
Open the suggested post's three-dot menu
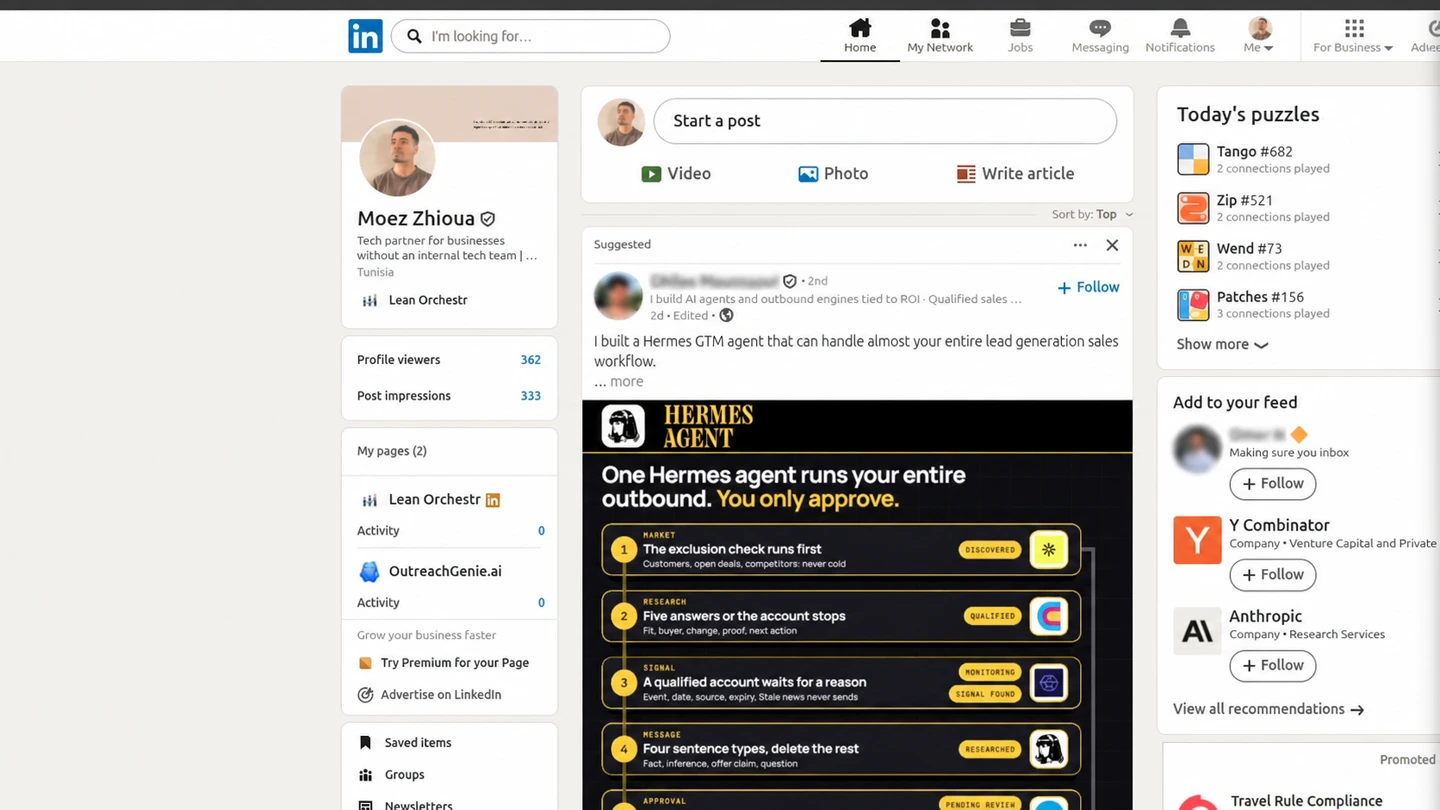pyautogui.click(x=1080, y=245)
